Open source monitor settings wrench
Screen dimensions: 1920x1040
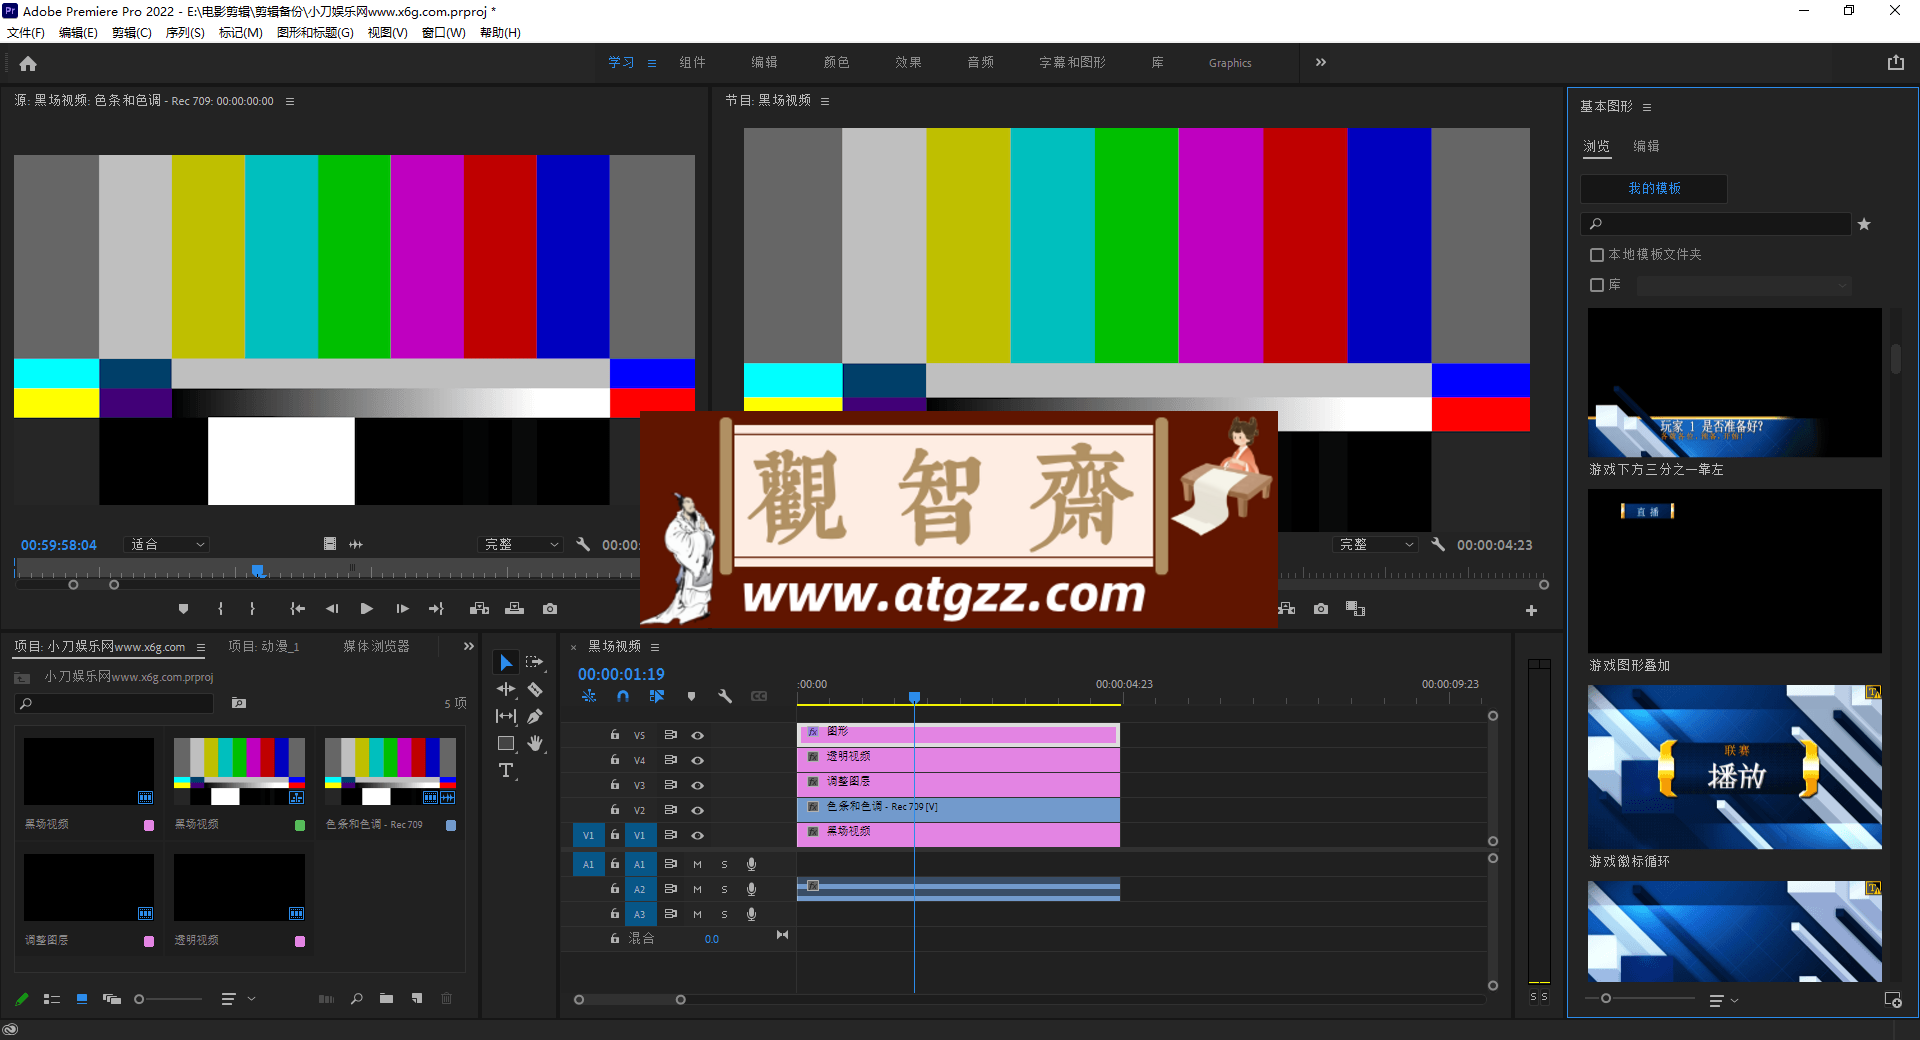[583, 544]
